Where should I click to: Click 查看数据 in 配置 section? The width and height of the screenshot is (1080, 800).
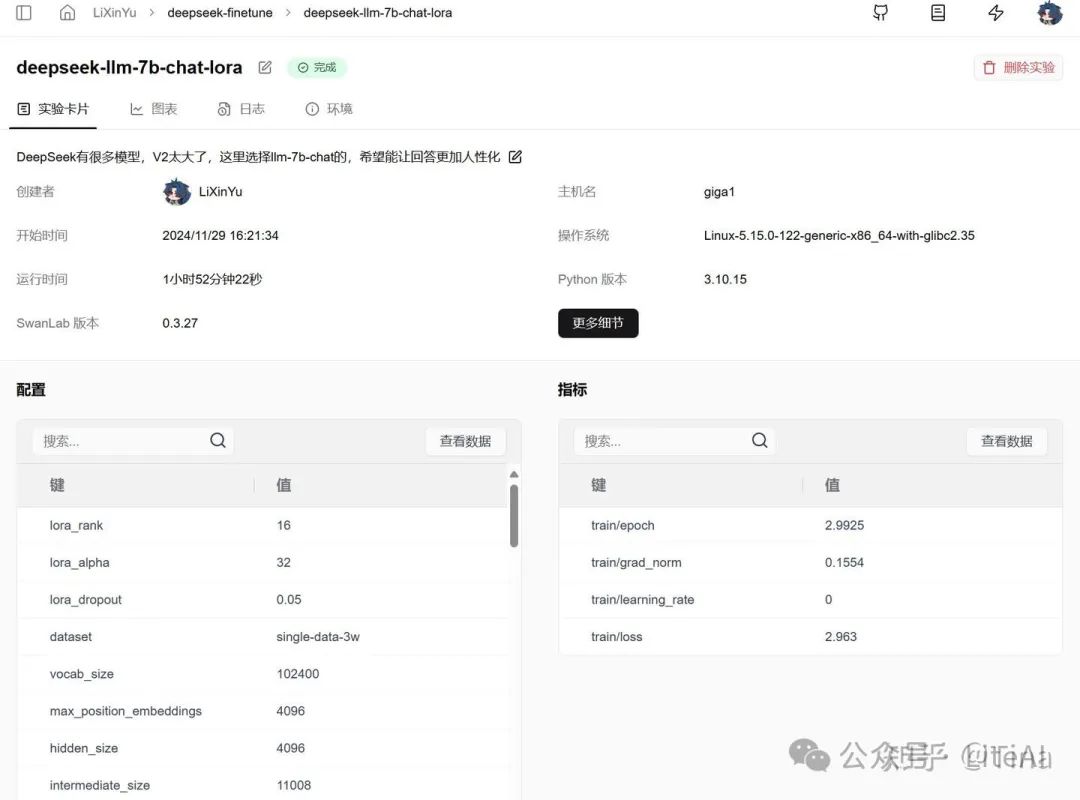[466, 441]
